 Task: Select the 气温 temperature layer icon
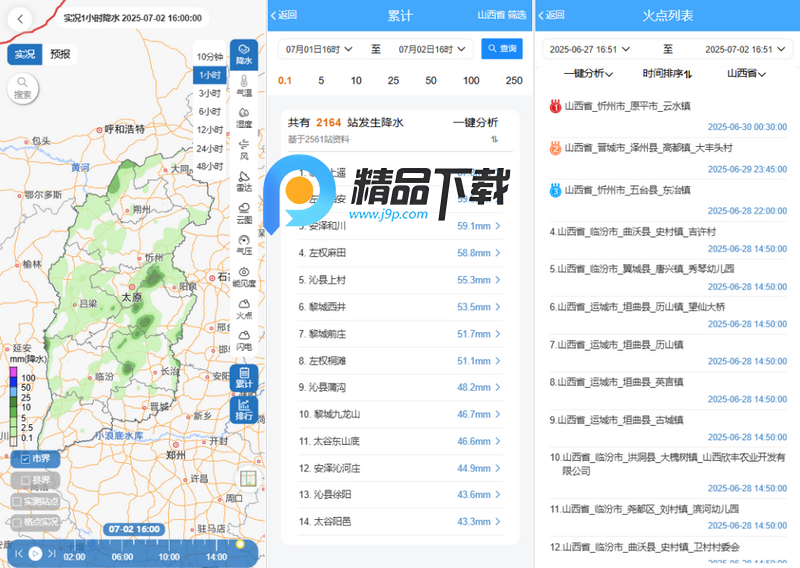pyautogui.click(x=244, y=86)
